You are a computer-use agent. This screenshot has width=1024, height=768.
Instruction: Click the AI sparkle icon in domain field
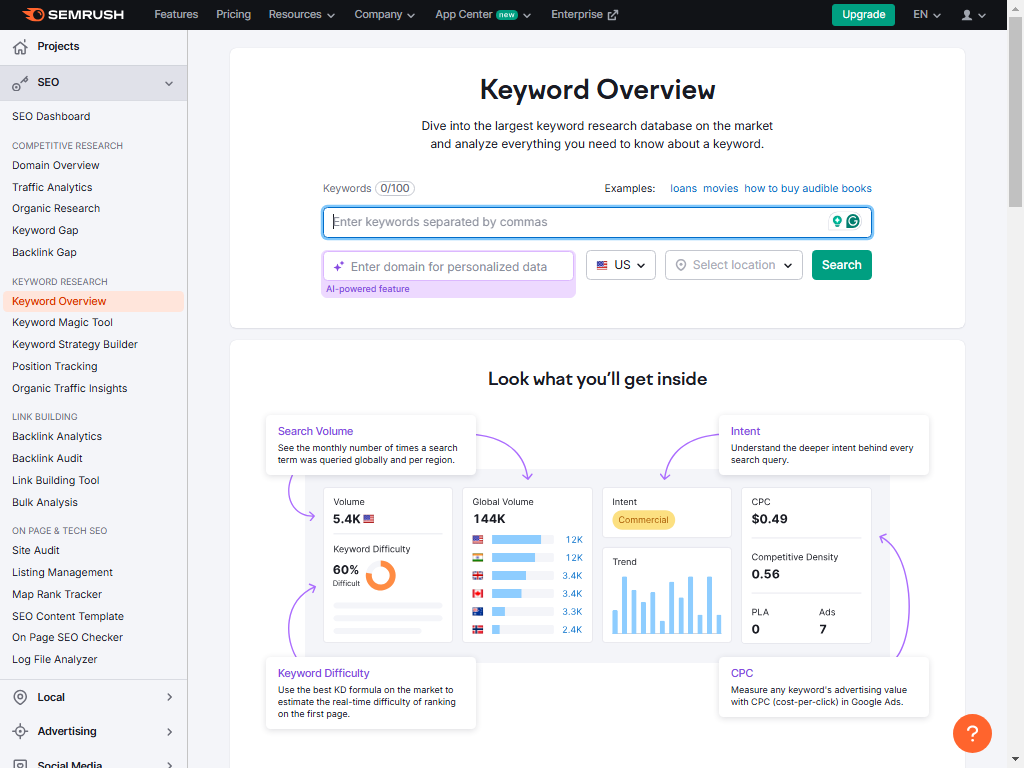coord(339,266)
